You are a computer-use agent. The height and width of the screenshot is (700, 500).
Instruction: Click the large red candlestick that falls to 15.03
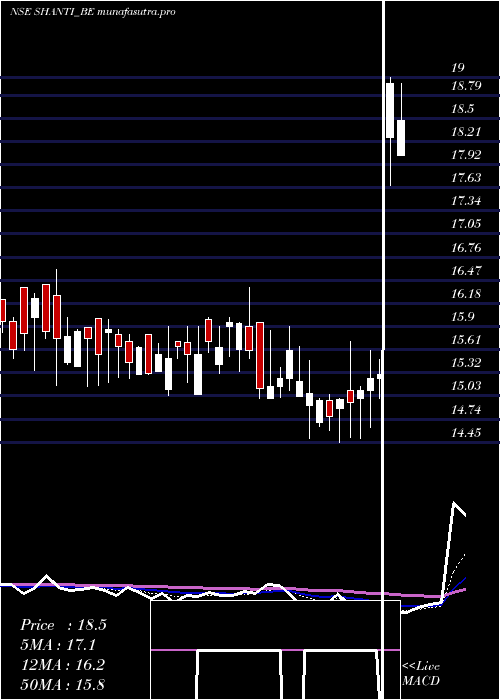[x=260, y=355]
